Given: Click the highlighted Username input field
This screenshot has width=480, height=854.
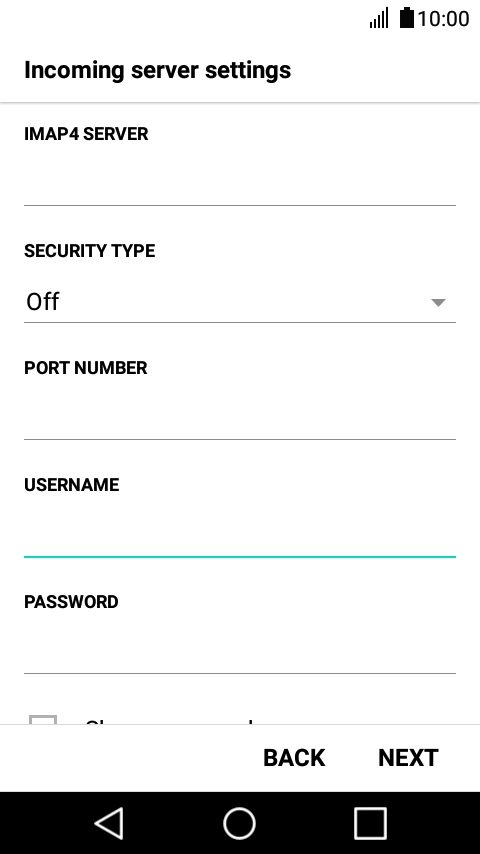Looking at the screenshot, I should (240, 535).
